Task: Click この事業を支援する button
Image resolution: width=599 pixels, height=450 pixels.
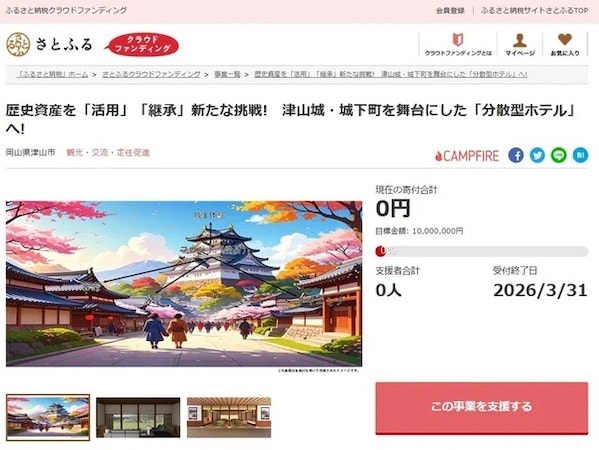Action: [x=482, y=408]
